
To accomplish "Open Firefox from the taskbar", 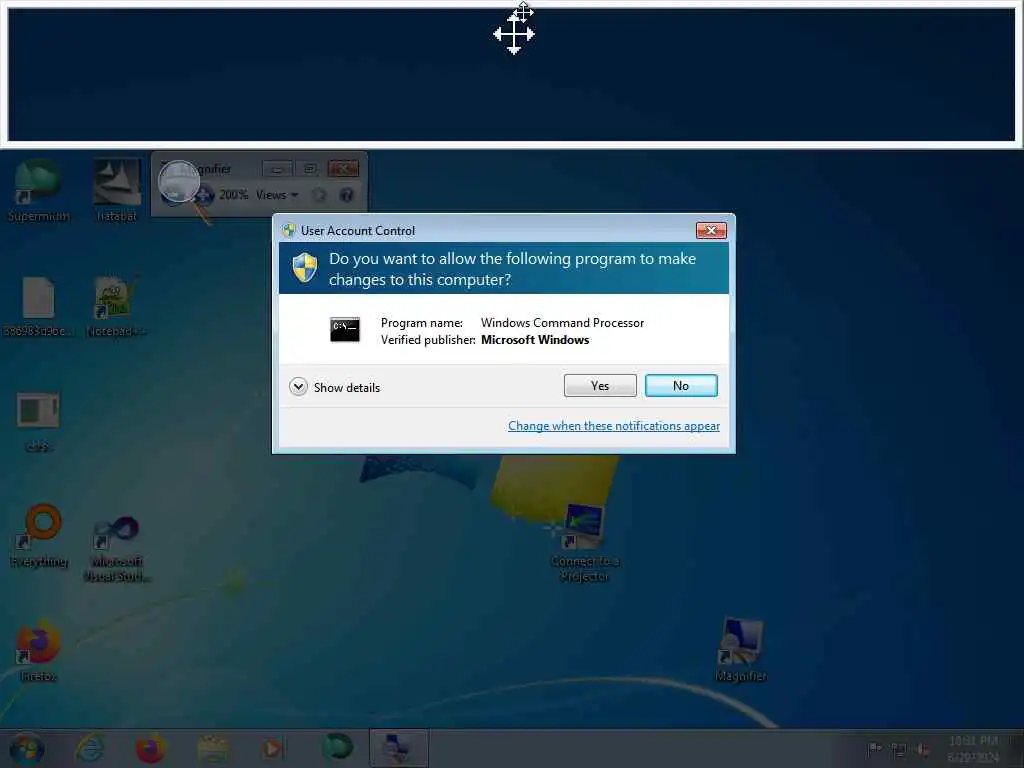I will click(x=150, y=748).
